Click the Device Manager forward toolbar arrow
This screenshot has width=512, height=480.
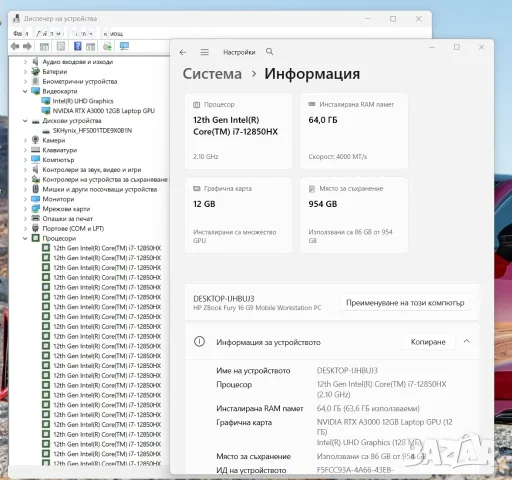point(27,46)
